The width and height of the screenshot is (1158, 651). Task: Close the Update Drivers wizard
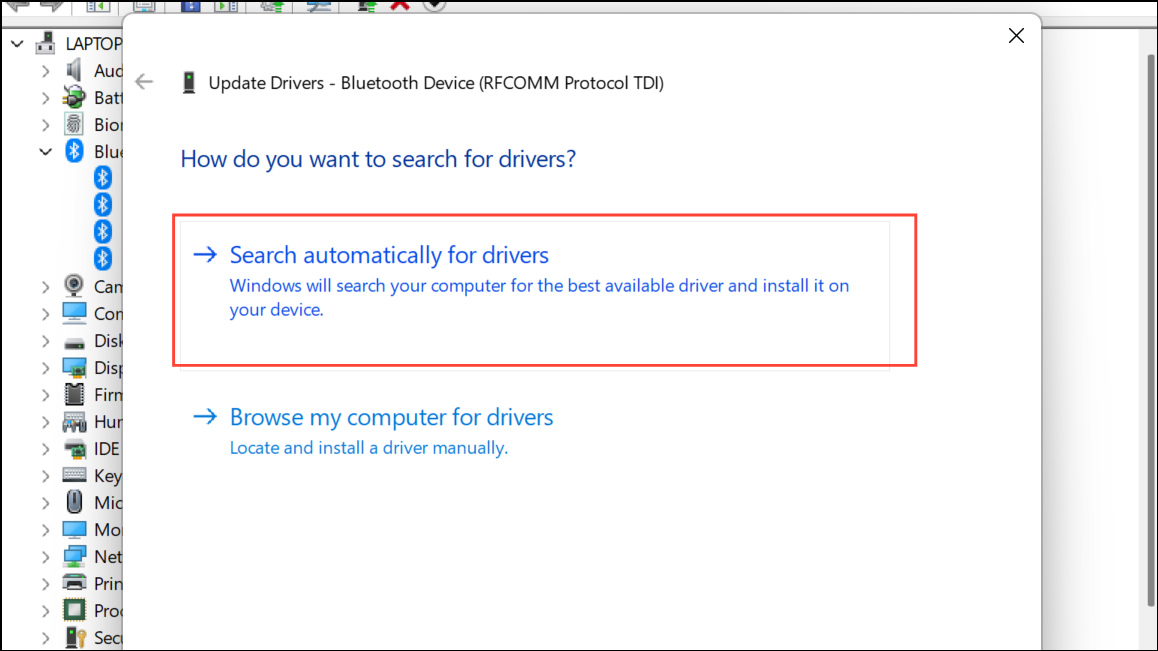click(x=1016, y=35)
